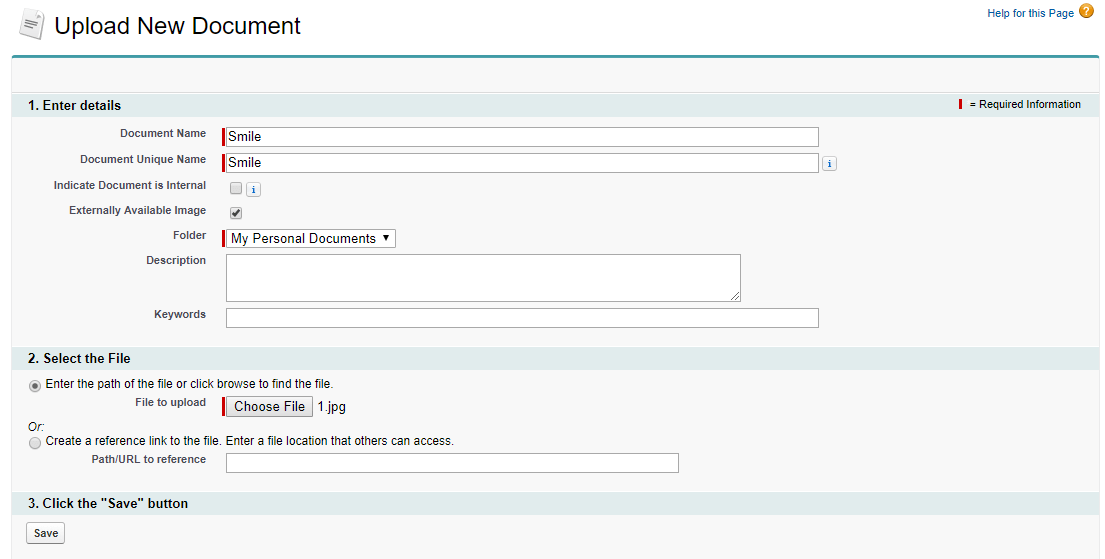Click into the Document Name field

522,137
